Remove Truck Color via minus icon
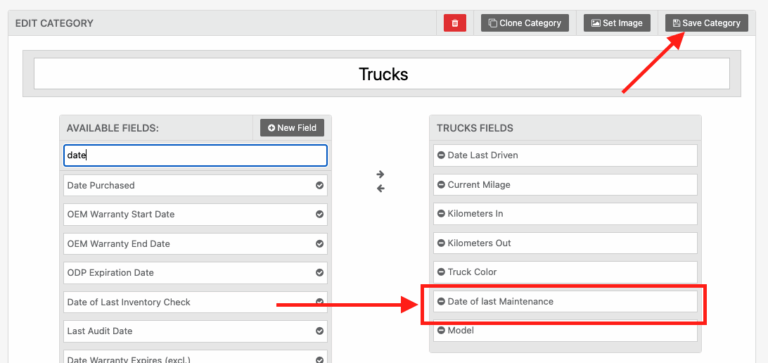This screenshot has height=363, width=768. coord(441,272)
